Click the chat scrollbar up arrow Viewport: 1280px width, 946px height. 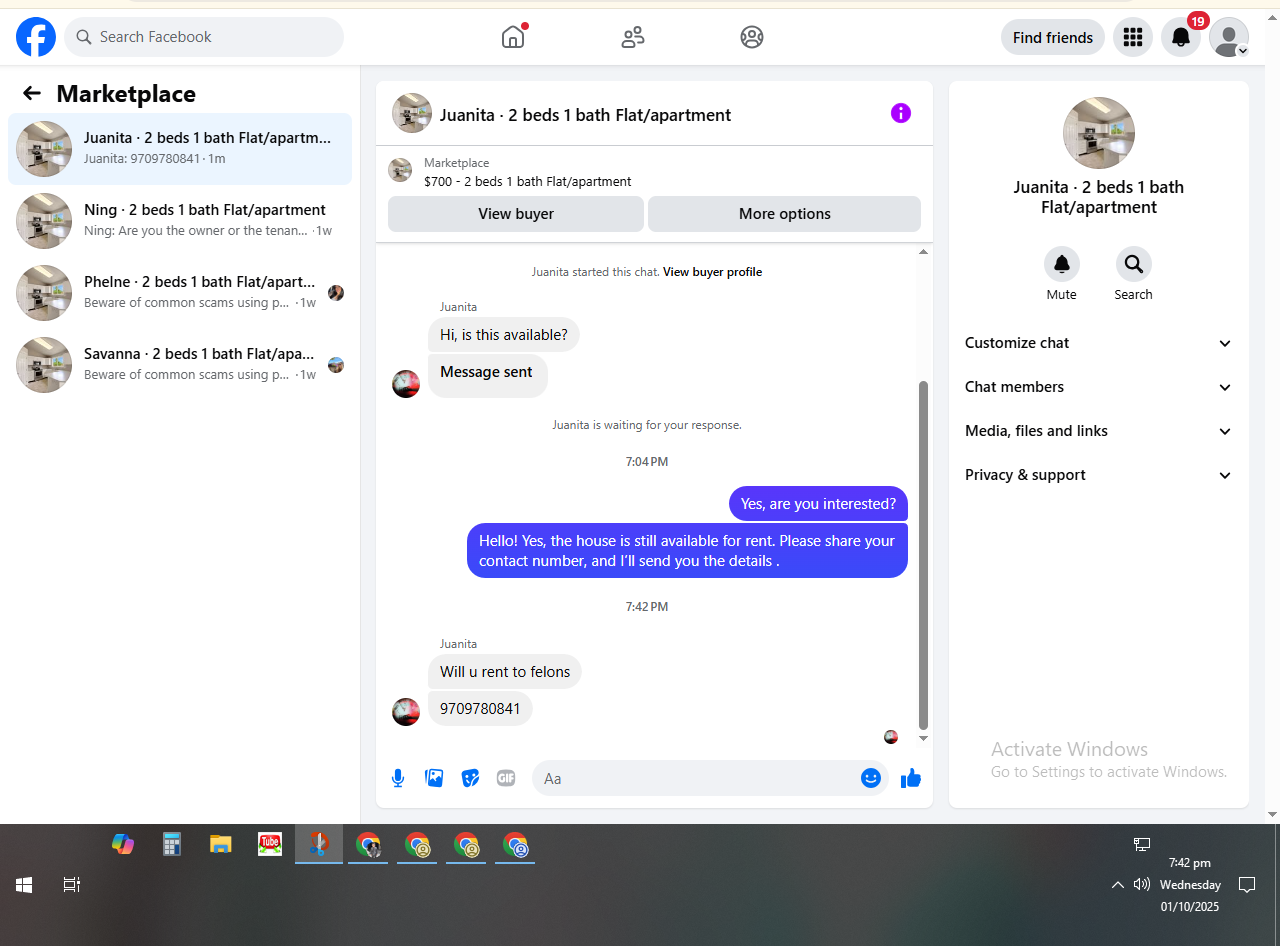click(x=923, y=252)
